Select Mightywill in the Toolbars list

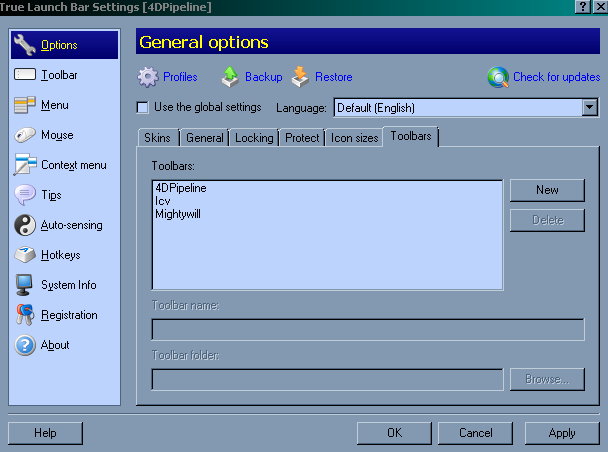click(x=178, y=214)
